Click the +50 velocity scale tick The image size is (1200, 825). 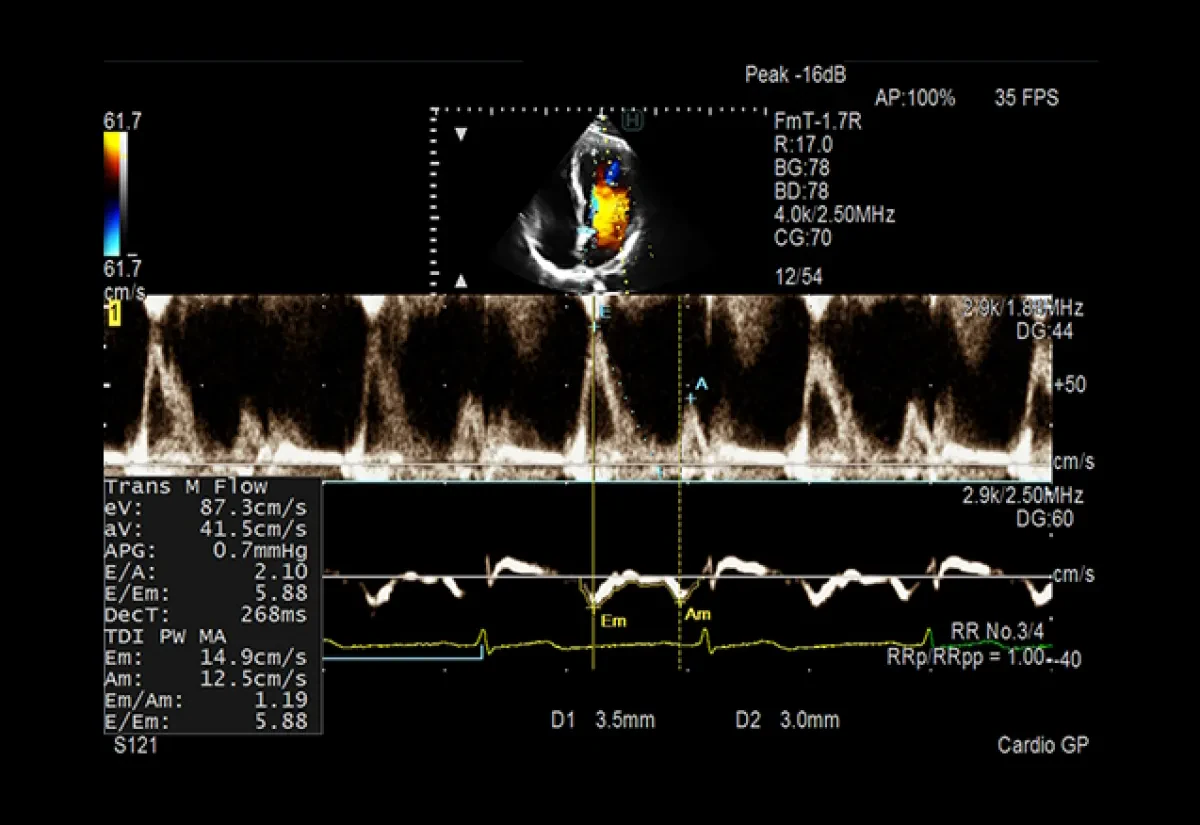(1069, 384)
